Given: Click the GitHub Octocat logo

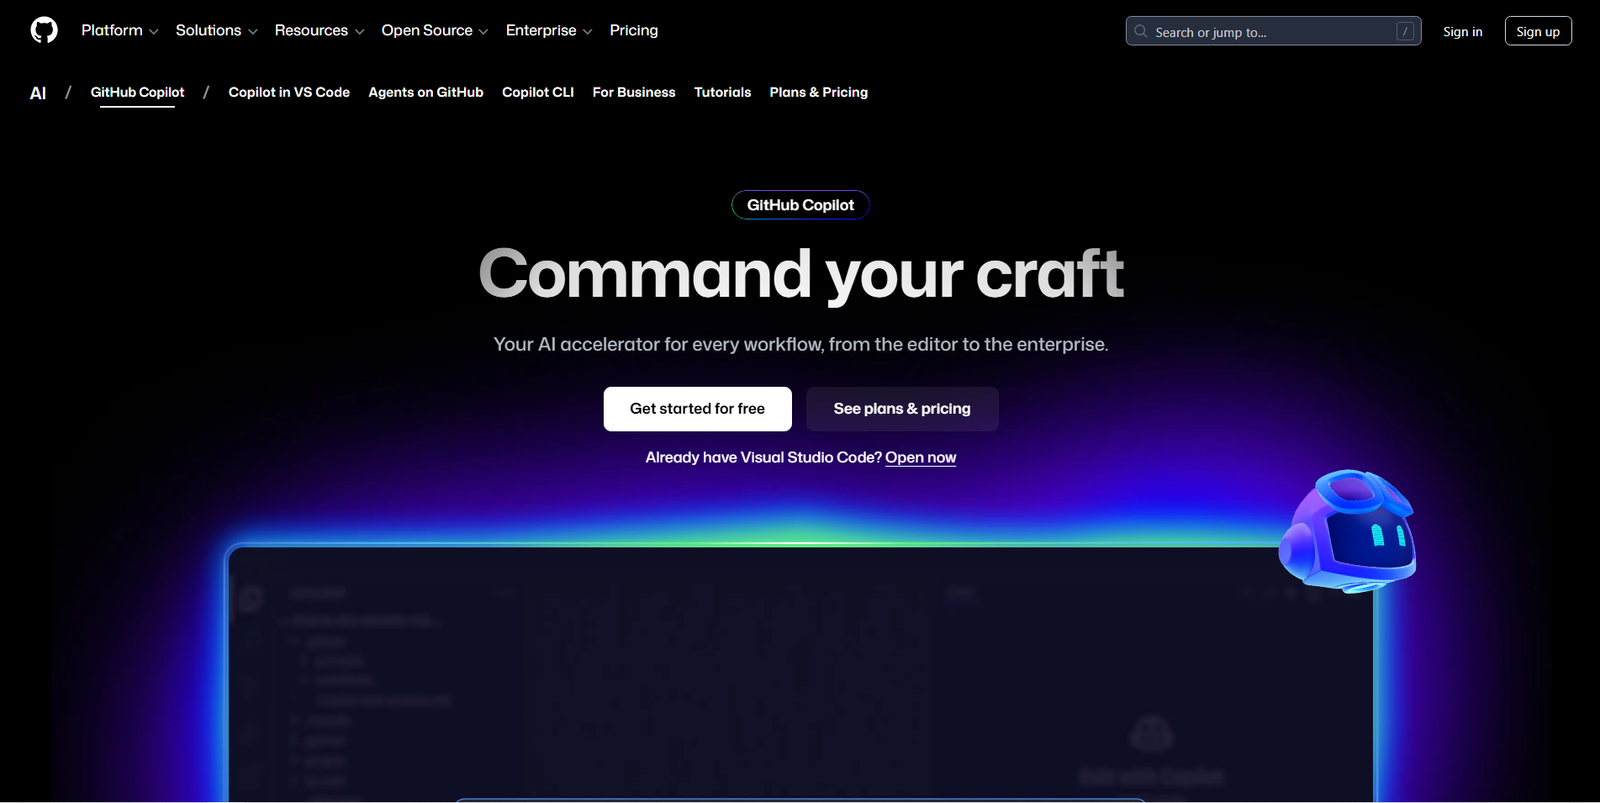Looking at the screenshot, I should [44, 31].
